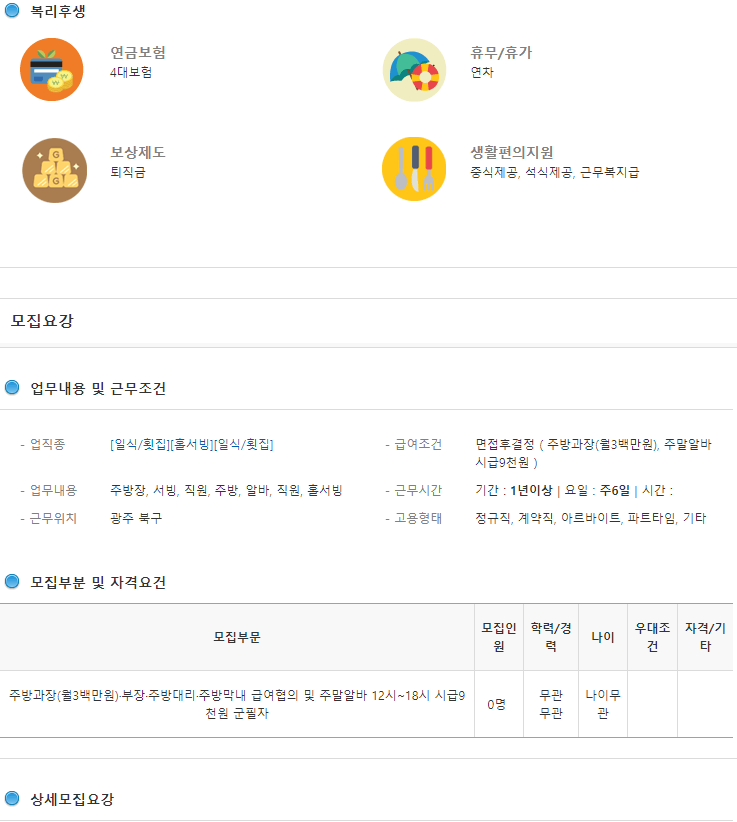Open the last [일식/횟집] category link
Image resolution: width=737 pixels, height=822 pixels.
tap(244, 445)
